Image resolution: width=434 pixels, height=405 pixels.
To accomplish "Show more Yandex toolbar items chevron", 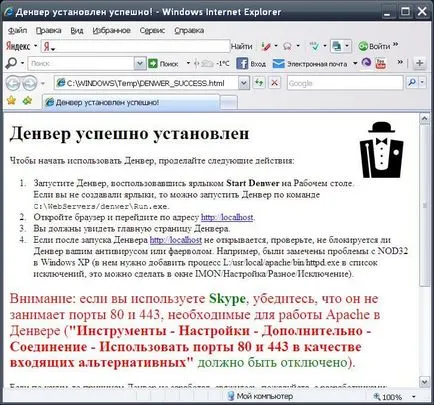I will pyautogui.click(x=395, y=44).
